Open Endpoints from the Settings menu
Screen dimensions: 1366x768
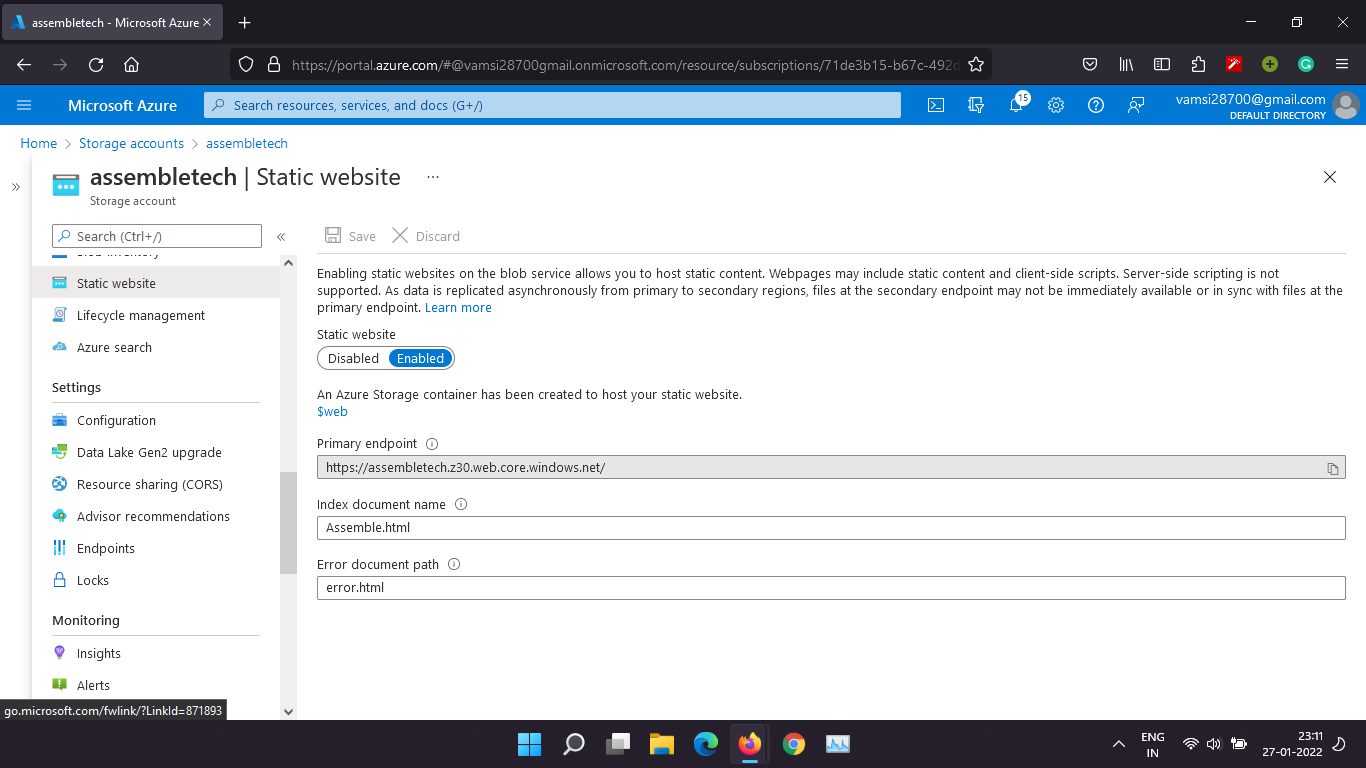coord(105,548)
